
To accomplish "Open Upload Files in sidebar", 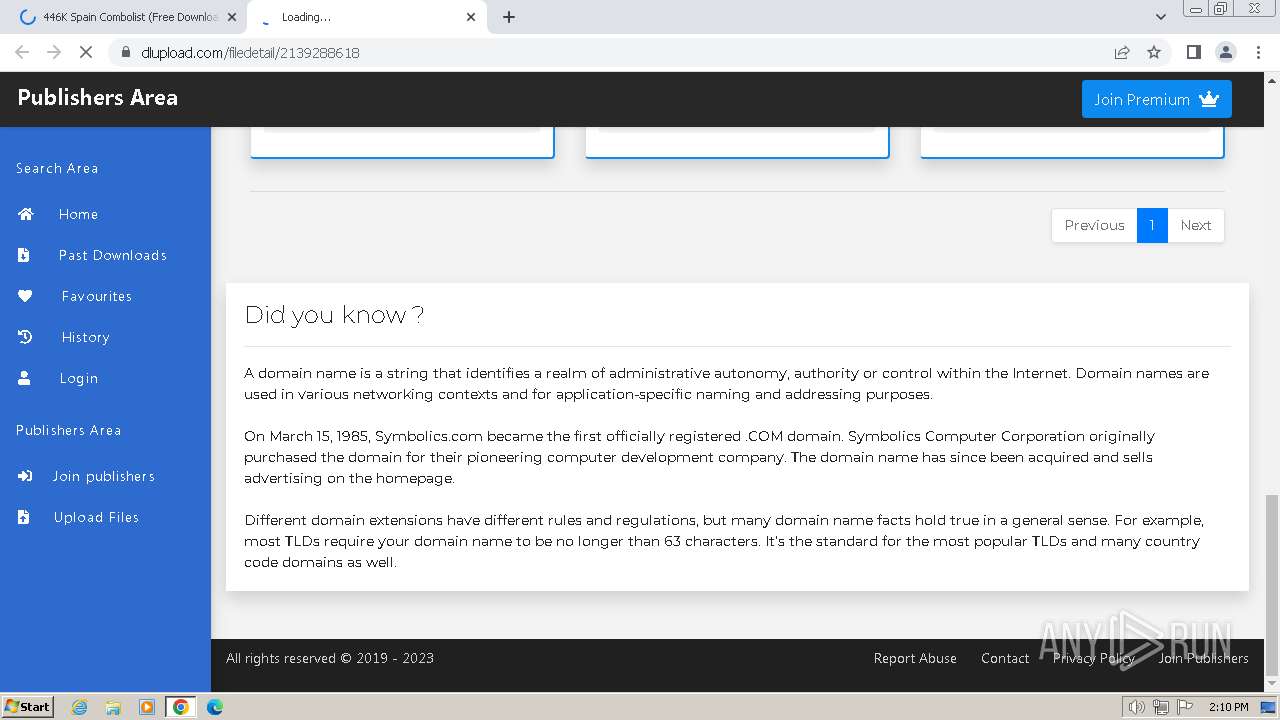I will [96, 517].
